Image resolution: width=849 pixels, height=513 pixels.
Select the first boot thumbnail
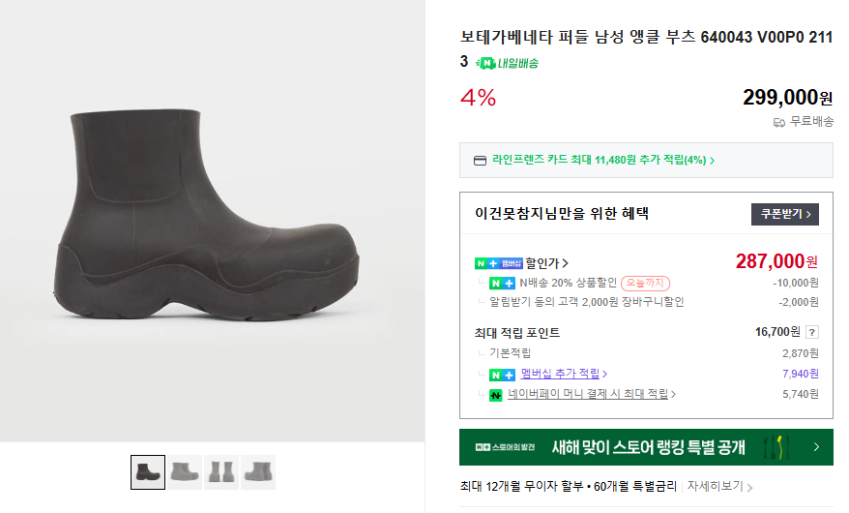pos(148,472)
